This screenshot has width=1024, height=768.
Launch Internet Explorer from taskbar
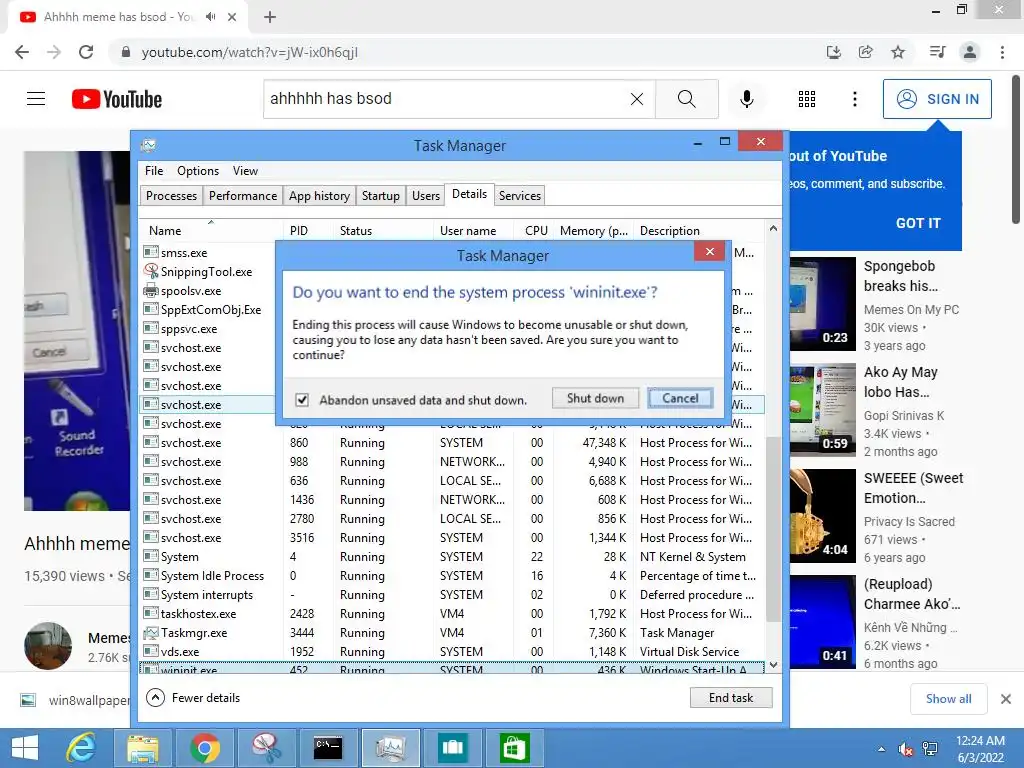pyautogui.click(x=81, y=748)
